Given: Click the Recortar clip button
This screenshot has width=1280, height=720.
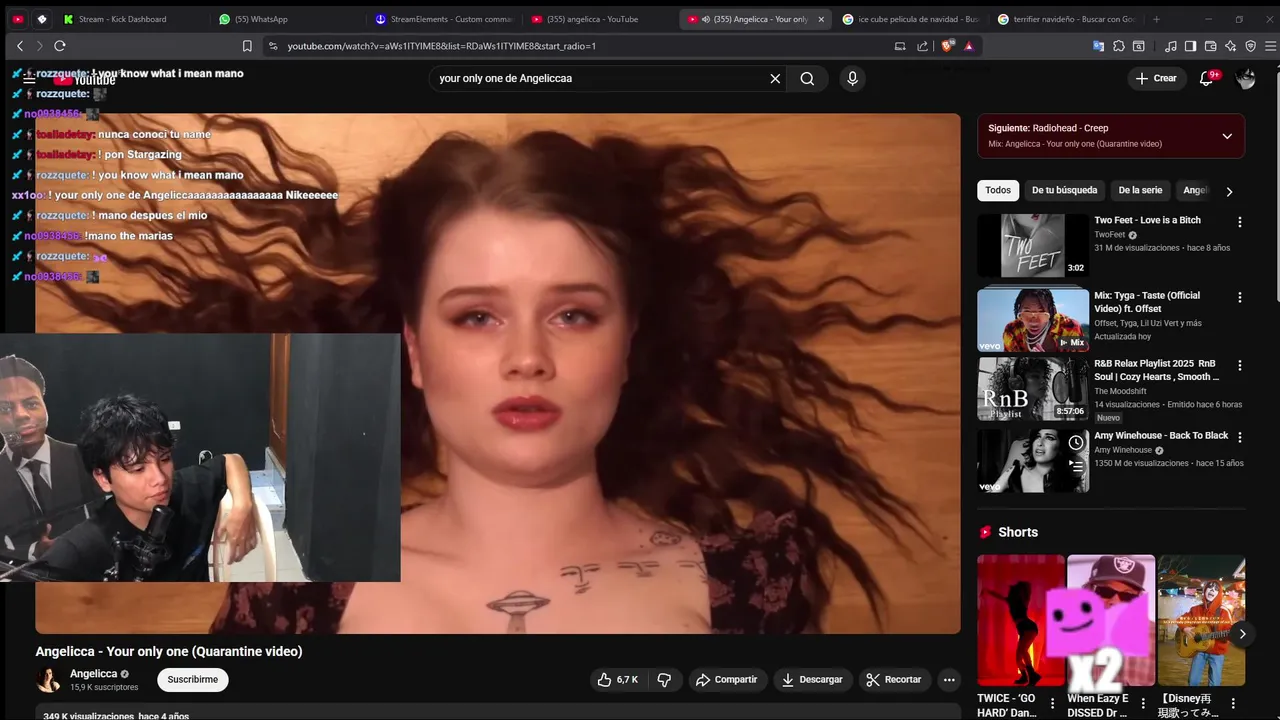Looking at the screenshot, I should coord(894,680).
